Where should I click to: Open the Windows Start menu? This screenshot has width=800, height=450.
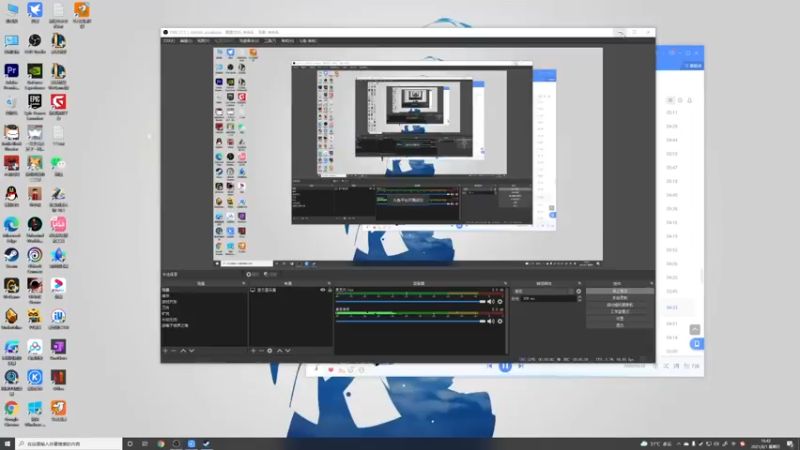[x=7, y=444]
